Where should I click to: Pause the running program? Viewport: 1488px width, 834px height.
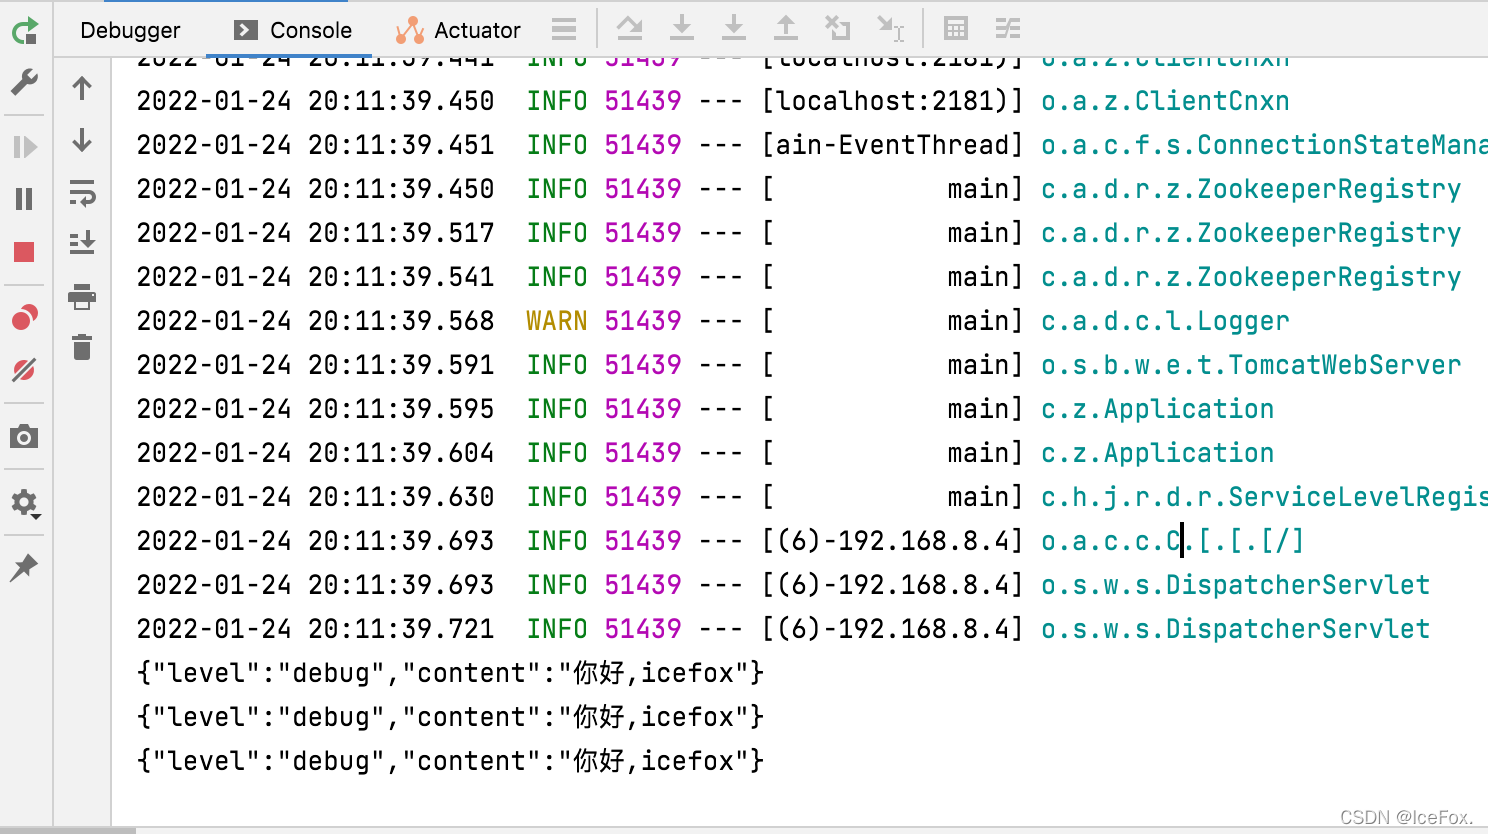(24, 199)
